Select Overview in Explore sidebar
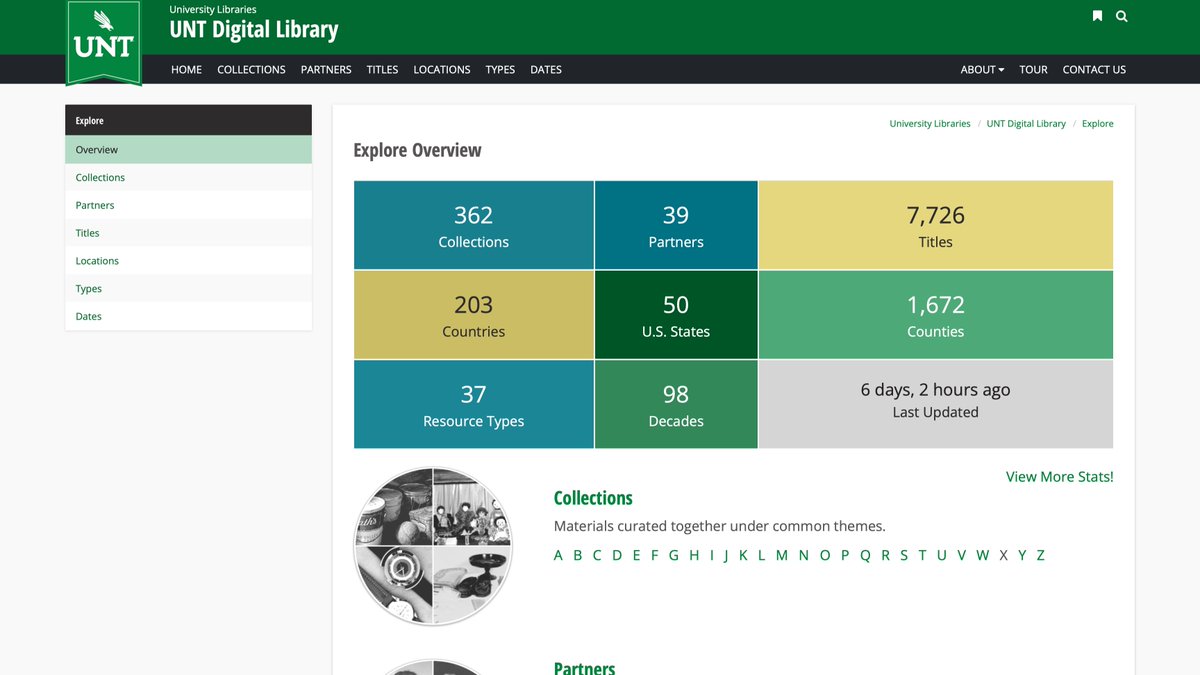This screenshot has height=675, width=1200. tap(188, 150)
